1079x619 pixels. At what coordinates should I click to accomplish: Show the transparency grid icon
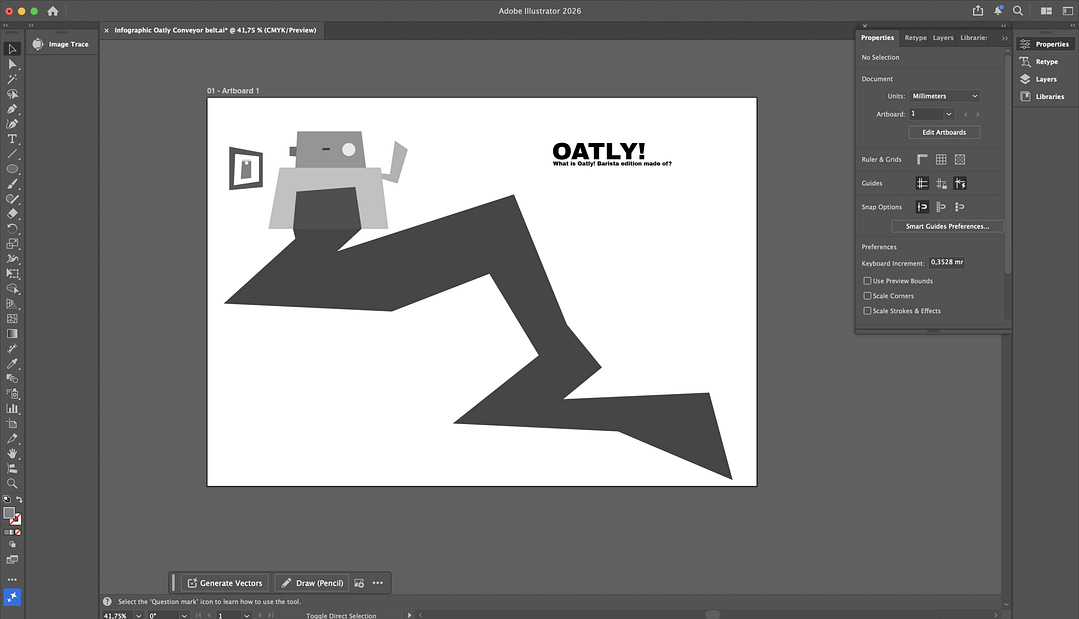(x=959, y=159)
